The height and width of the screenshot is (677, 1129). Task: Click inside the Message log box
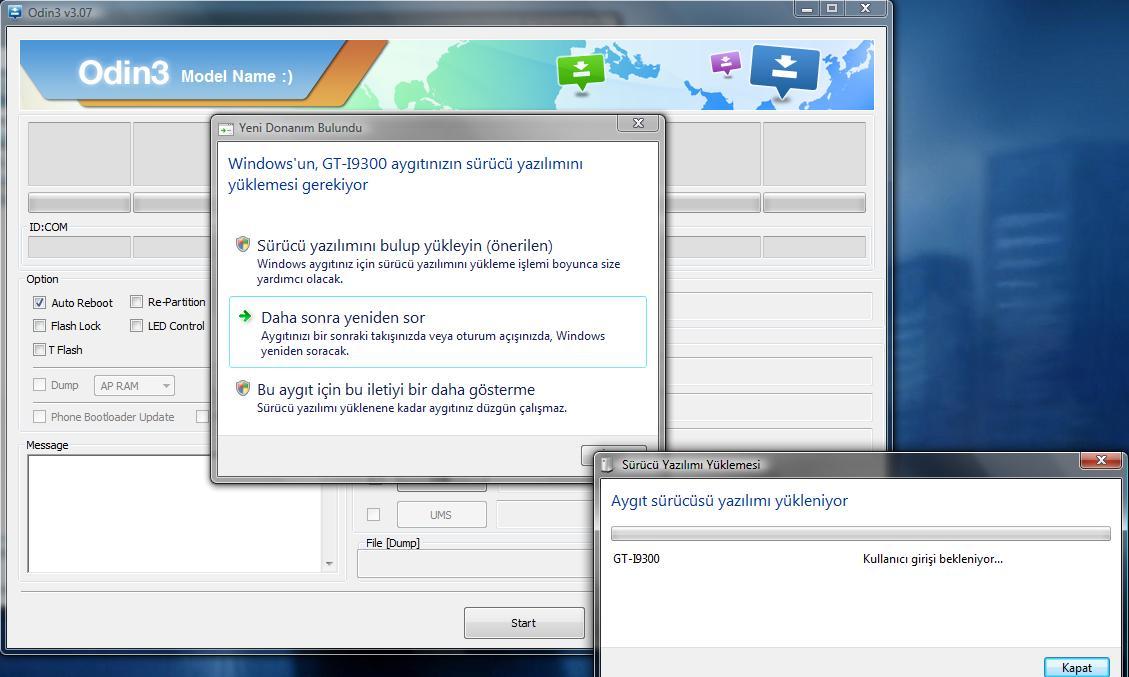[174, 514]
